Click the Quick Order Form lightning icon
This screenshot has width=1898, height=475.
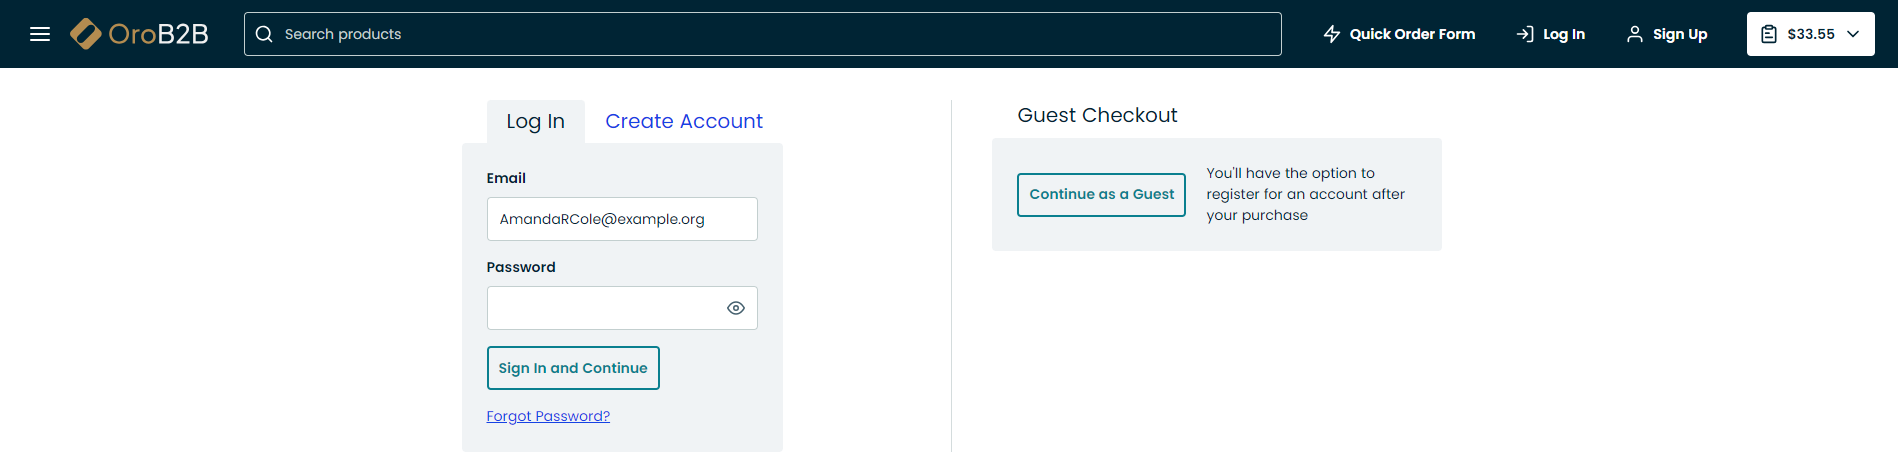pos(1332,34)
